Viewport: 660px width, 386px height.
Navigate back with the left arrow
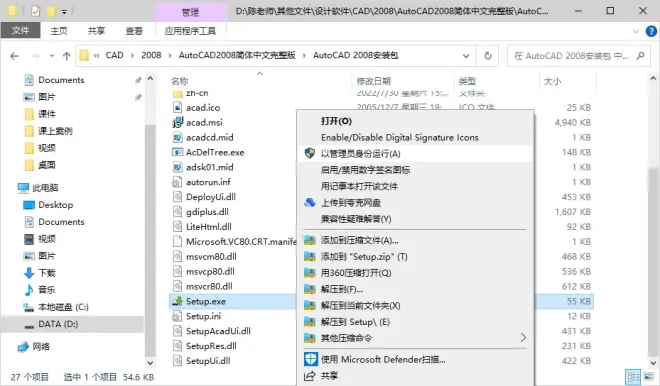point(14,56)
